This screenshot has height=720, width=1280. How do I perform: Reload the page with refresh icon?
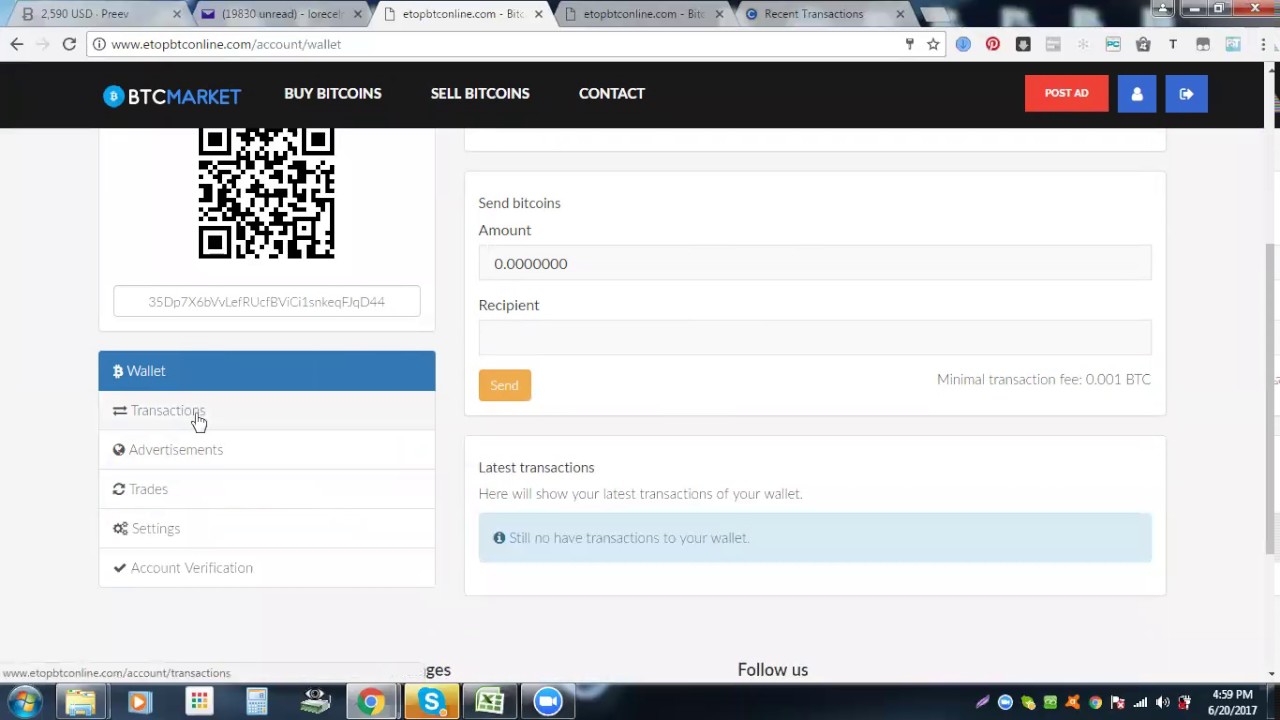coord(69,44)
